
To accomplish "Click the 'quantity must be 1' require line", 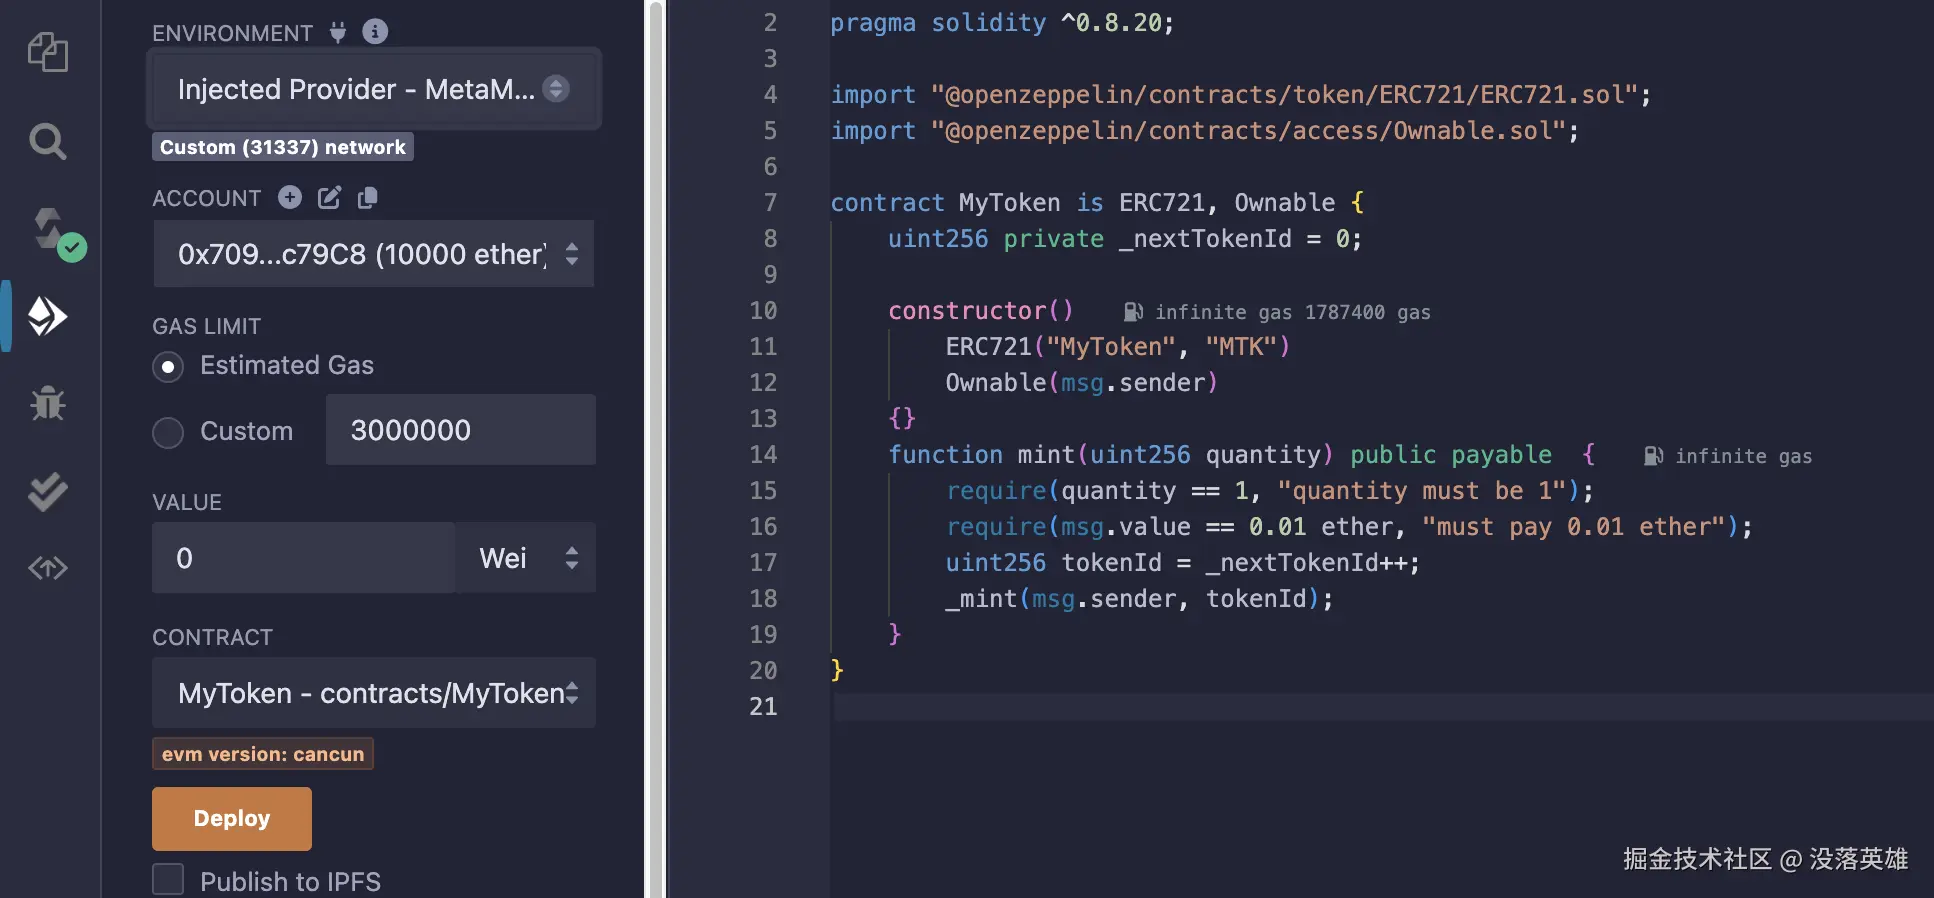I will tap(1270, 491).
